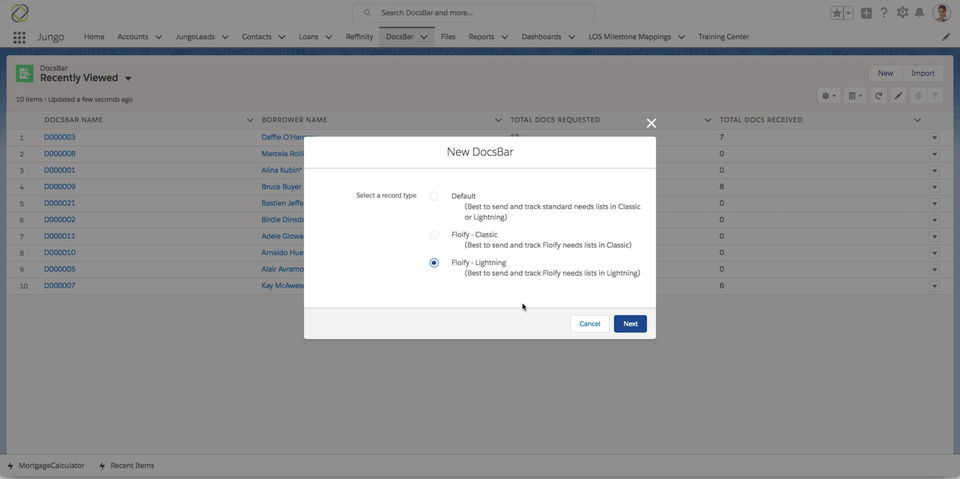The height and width of the screenshot is (479, 960).
Task: Open the favorites list dropdown arrow
Action: tap(849, 13)
